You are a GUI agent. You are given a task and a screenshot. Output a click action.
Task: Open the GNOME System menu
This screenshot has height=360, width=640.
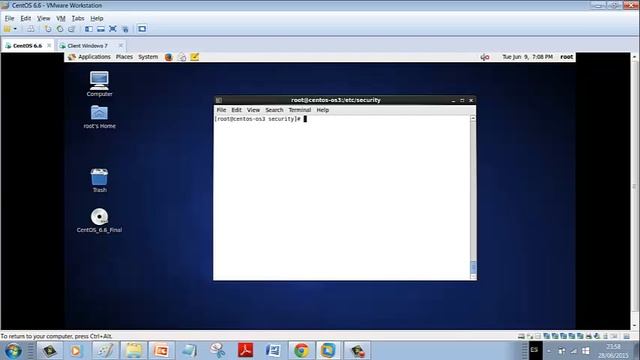tap(148, 57)
